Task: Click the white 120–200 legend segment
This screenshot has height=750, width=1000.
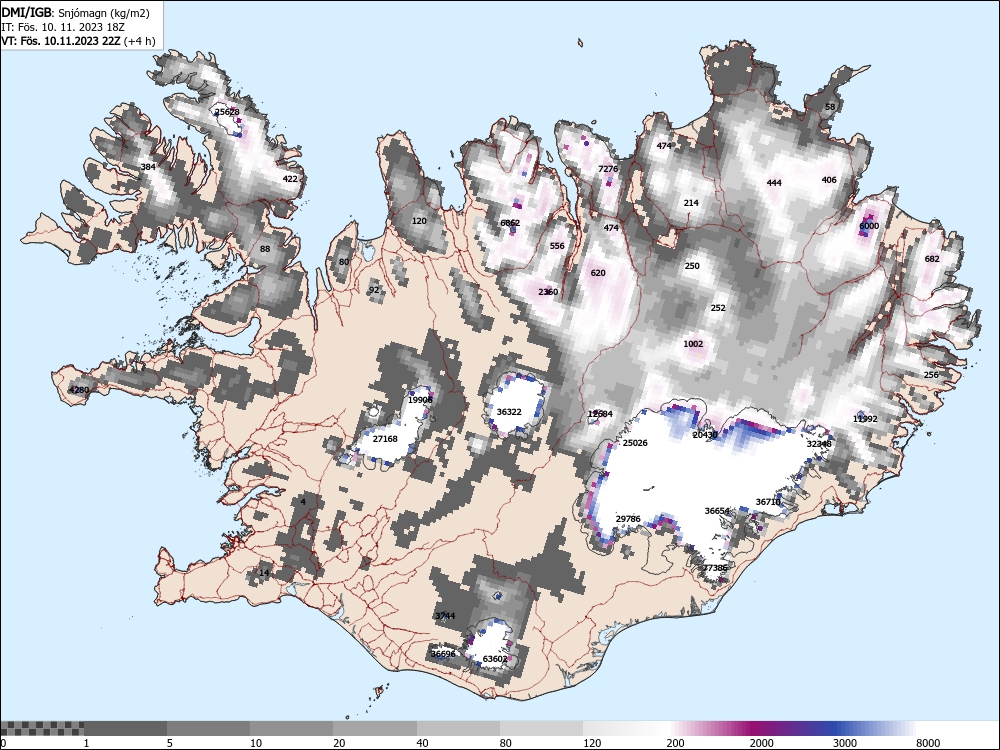Action: (x=625, y=728)
